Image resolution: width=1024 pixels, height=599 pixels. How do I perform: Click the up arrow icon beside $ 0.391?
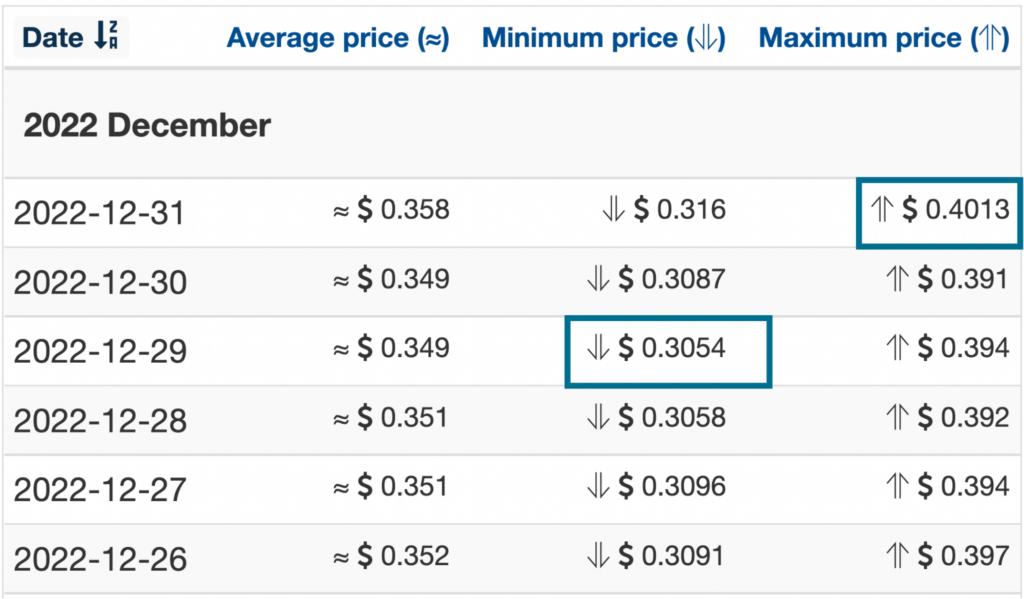coord(897,279)
